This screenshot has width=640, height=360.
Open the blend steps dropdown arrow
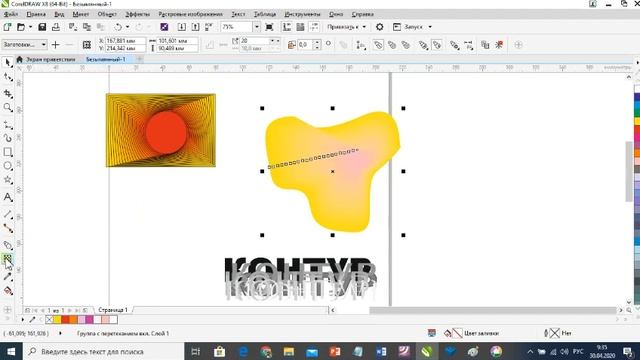273,41
